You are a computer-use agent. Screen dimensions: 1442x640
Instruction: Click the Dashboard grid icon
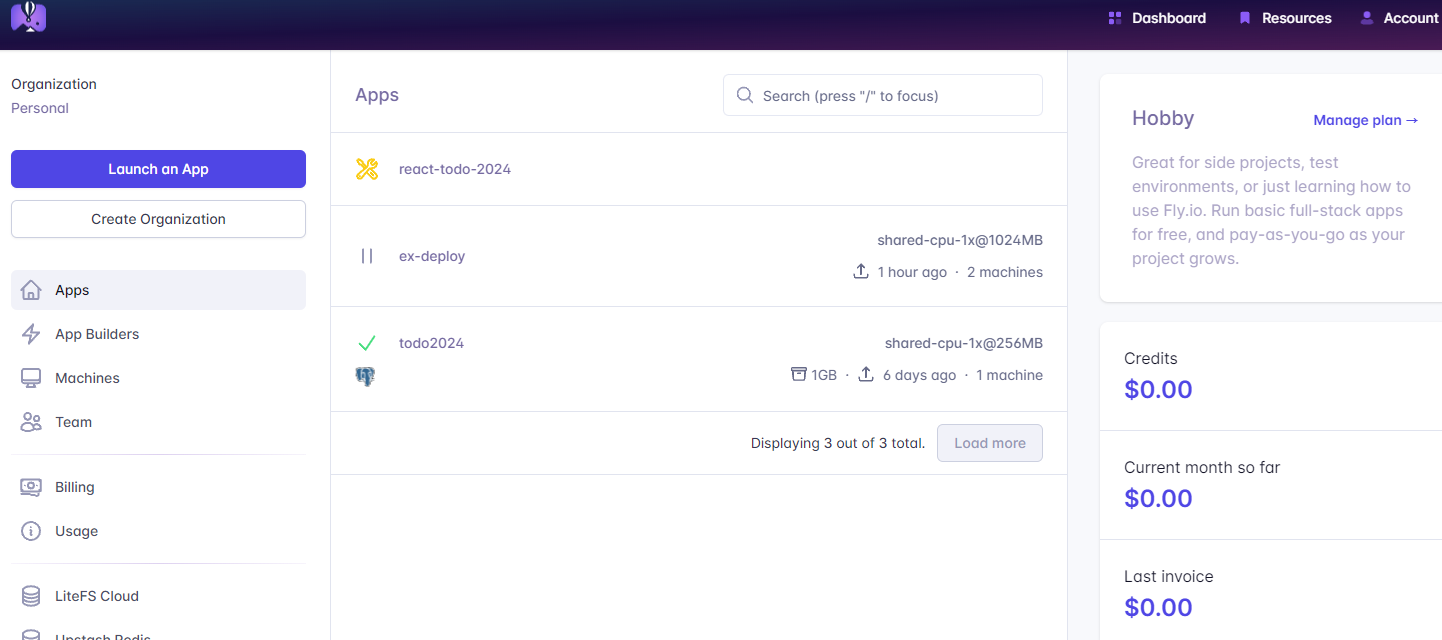pos(1115,18)
